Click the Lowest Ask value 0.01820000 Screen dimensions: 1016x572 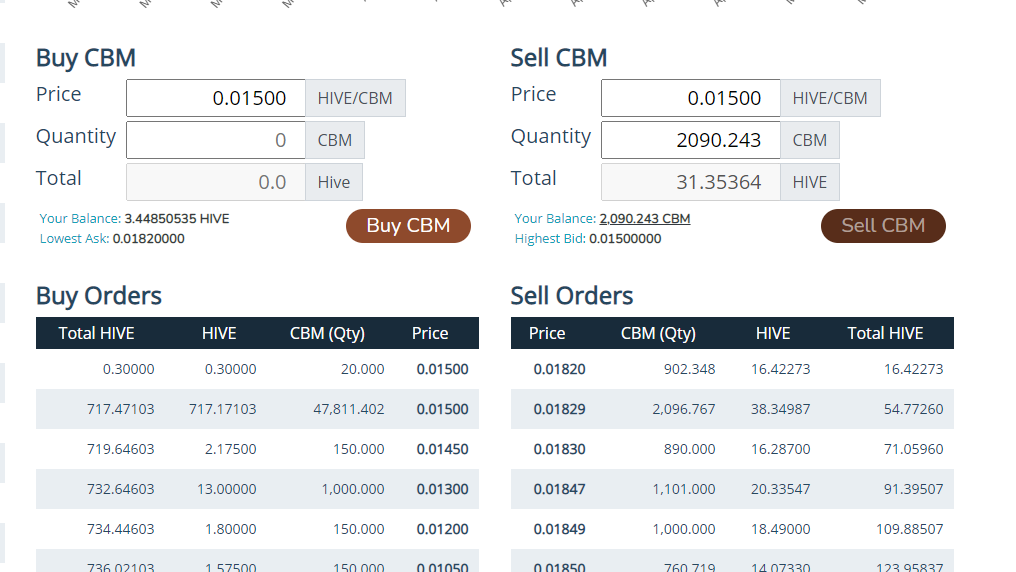(x=148, y=239)
